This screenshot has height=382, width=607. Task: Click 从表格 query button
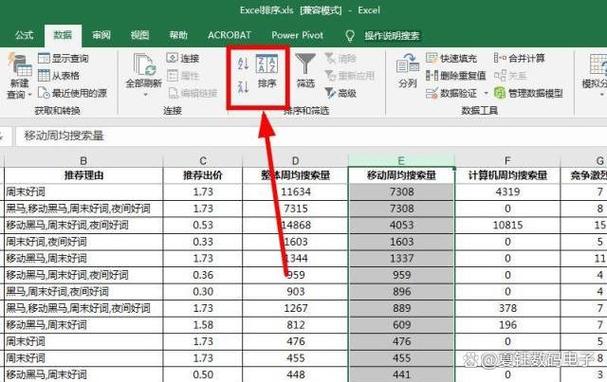click(x=59, y=75)
